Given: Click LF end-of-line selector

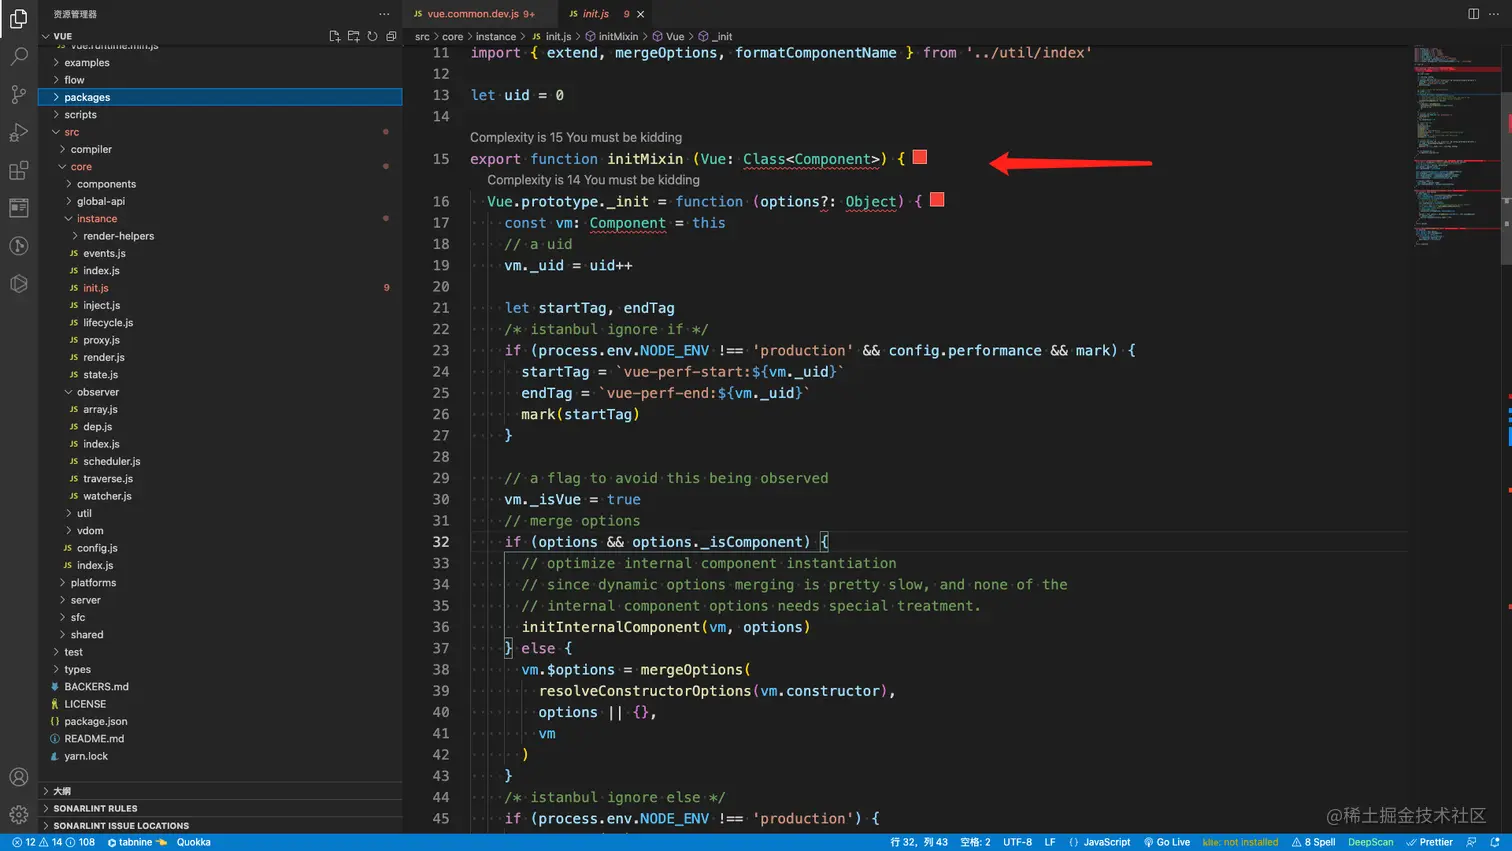Looking at the screenshot, I should [1050, 842].
